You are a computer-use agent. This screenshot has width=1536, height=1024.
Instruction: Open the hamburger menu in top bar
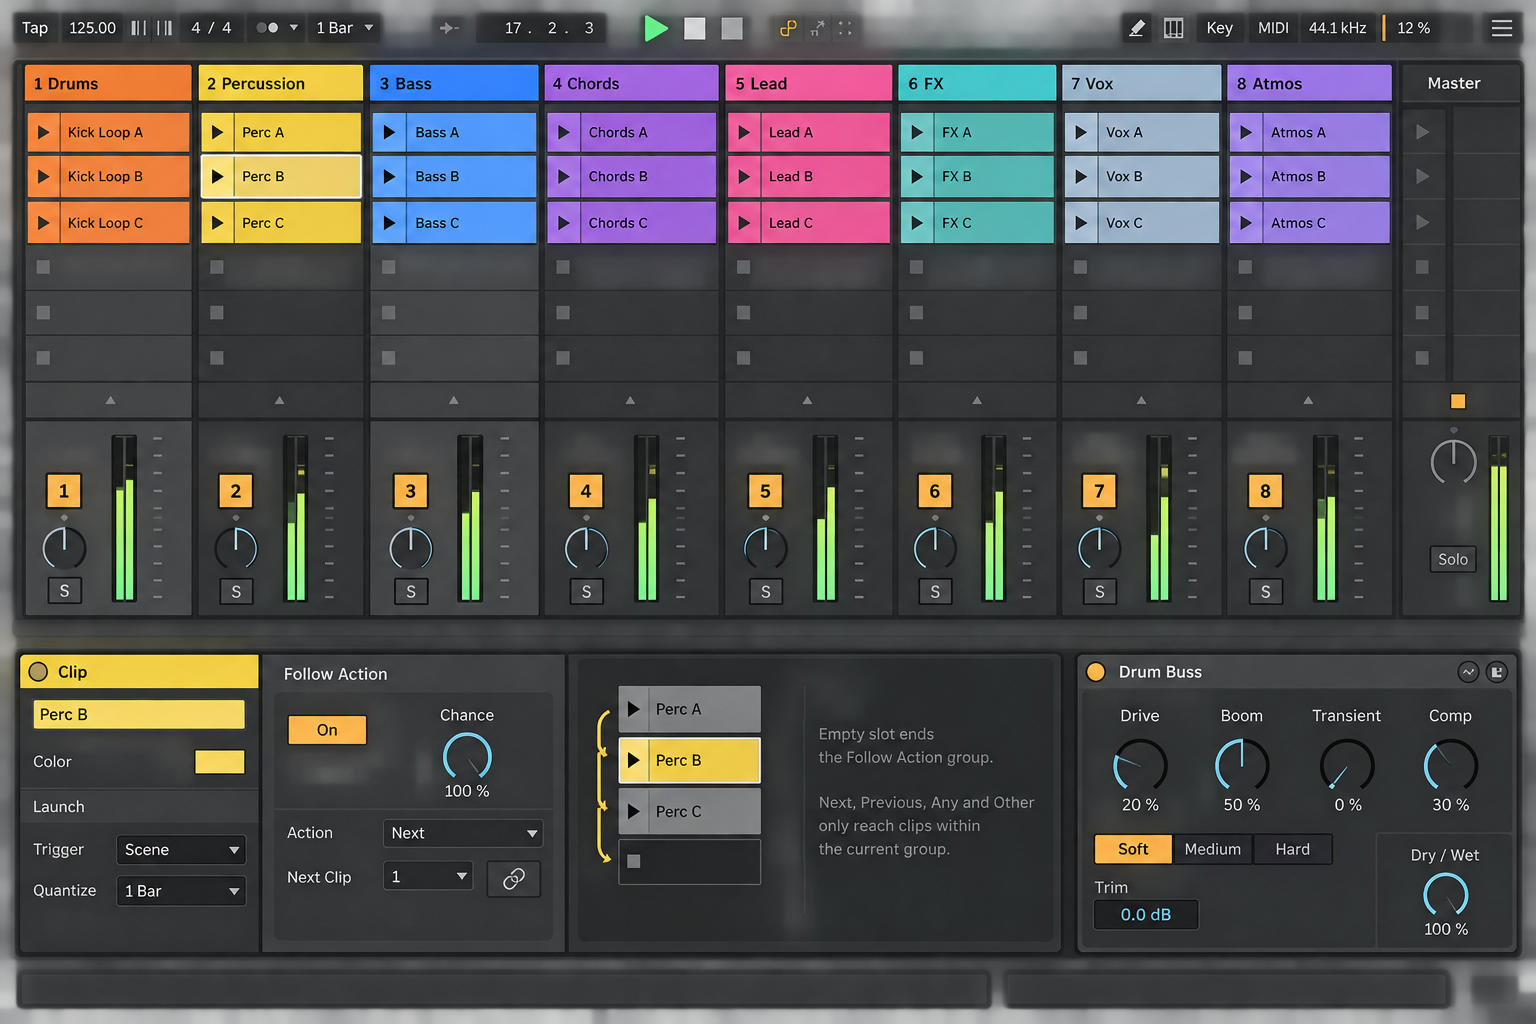[x=1502, y=28]
